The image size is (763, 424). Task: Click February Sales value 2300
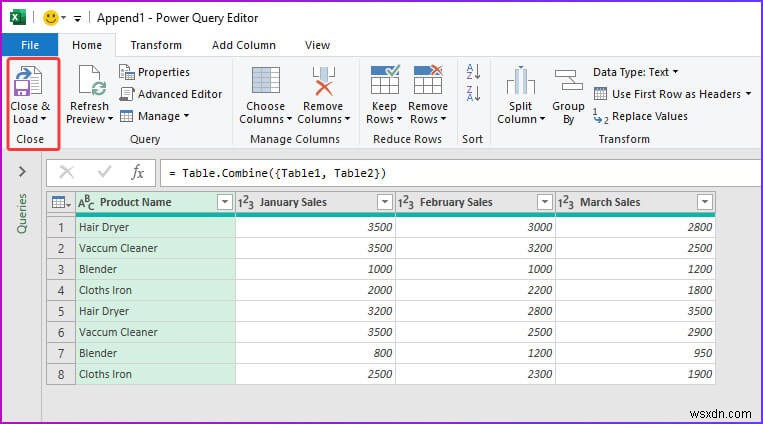tap(475, 374)
